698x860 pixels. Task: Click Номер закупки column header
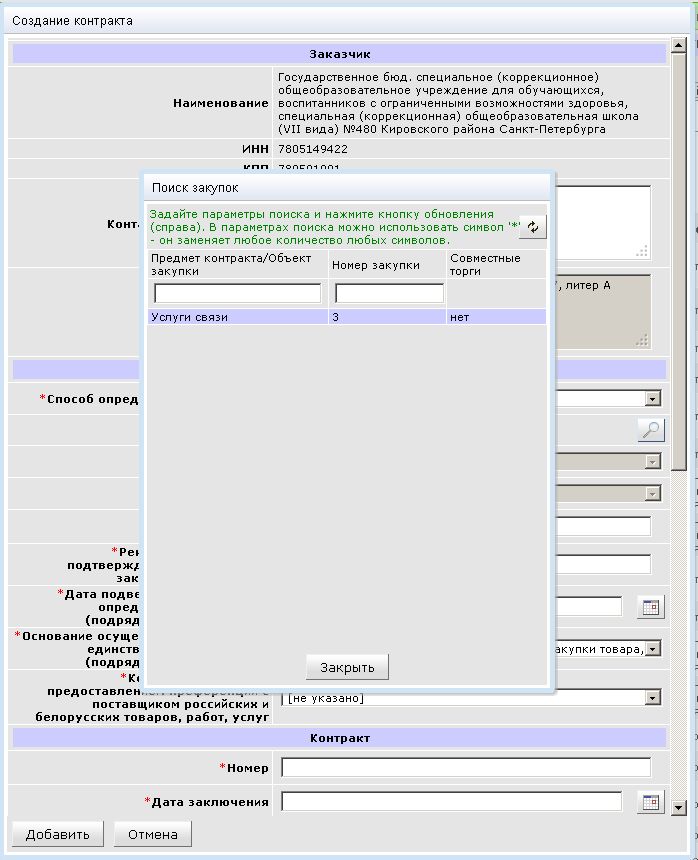(x=387, y=264)
